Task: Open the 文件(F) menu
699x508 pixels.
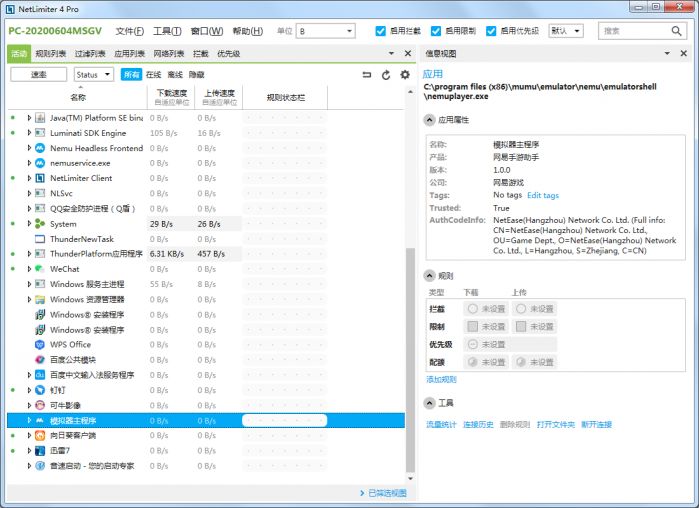Action: pyautogui.click(x=130, y=31)
